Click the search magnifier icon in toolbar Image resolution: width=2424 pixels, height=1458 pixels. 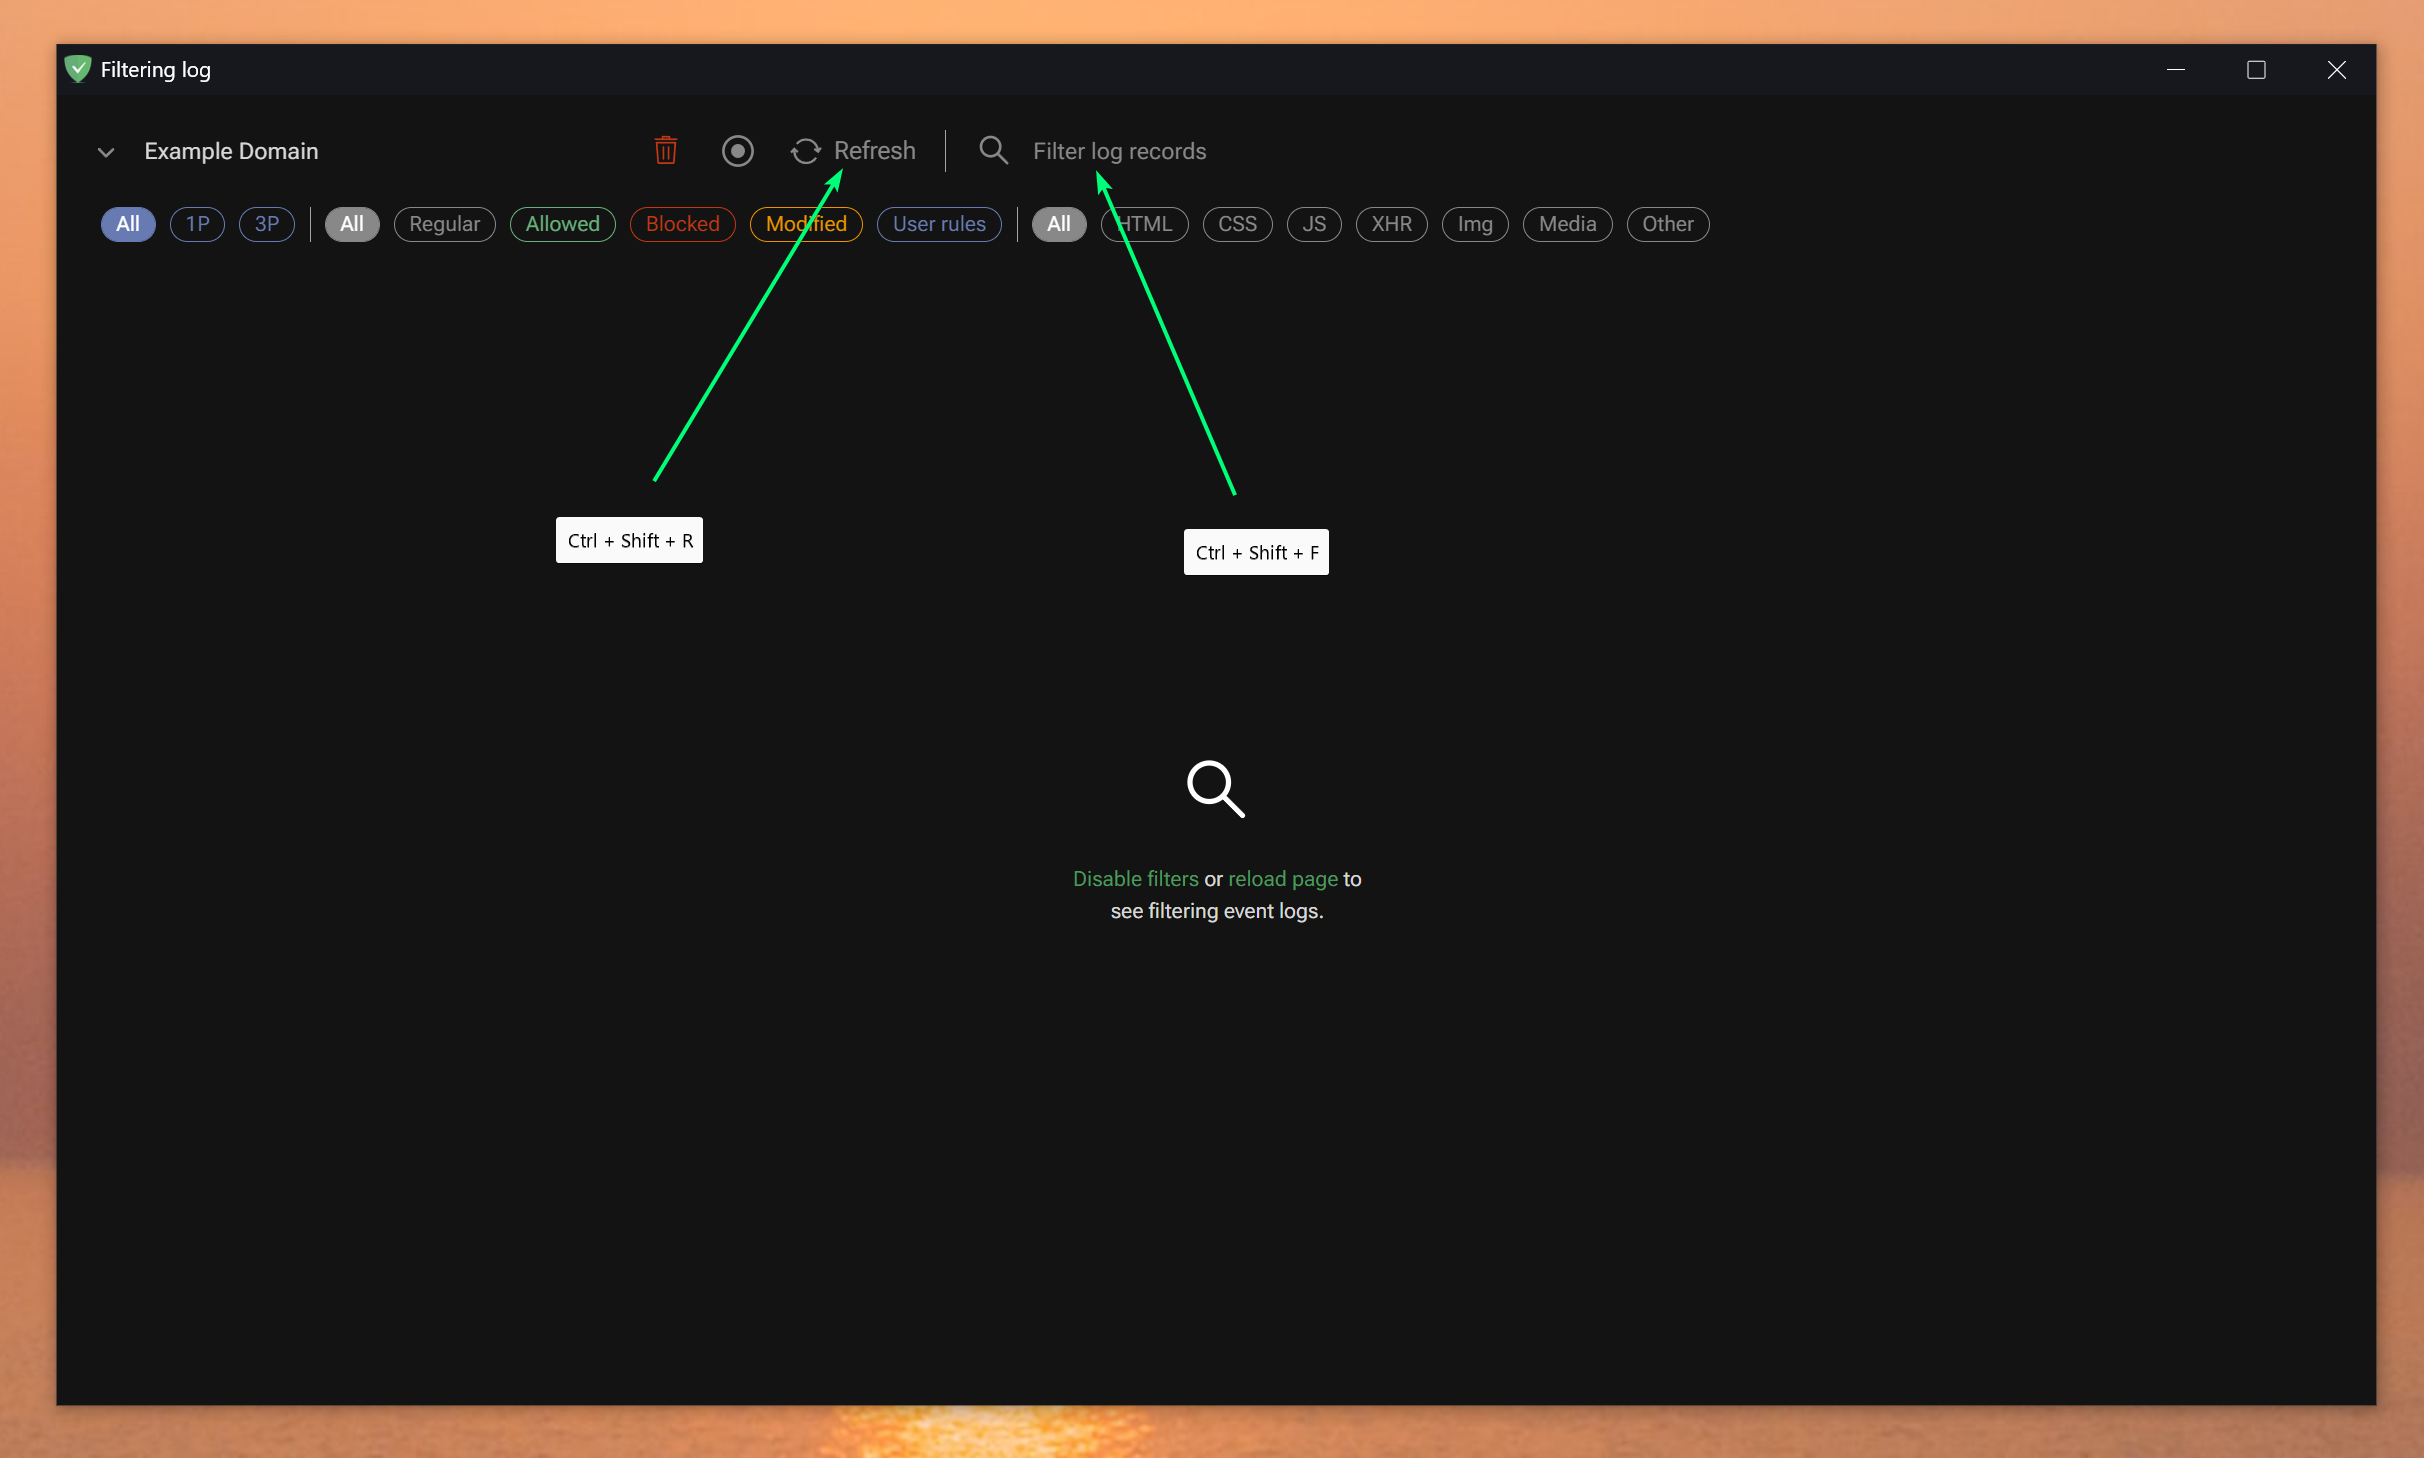click(x=993, y=150)
